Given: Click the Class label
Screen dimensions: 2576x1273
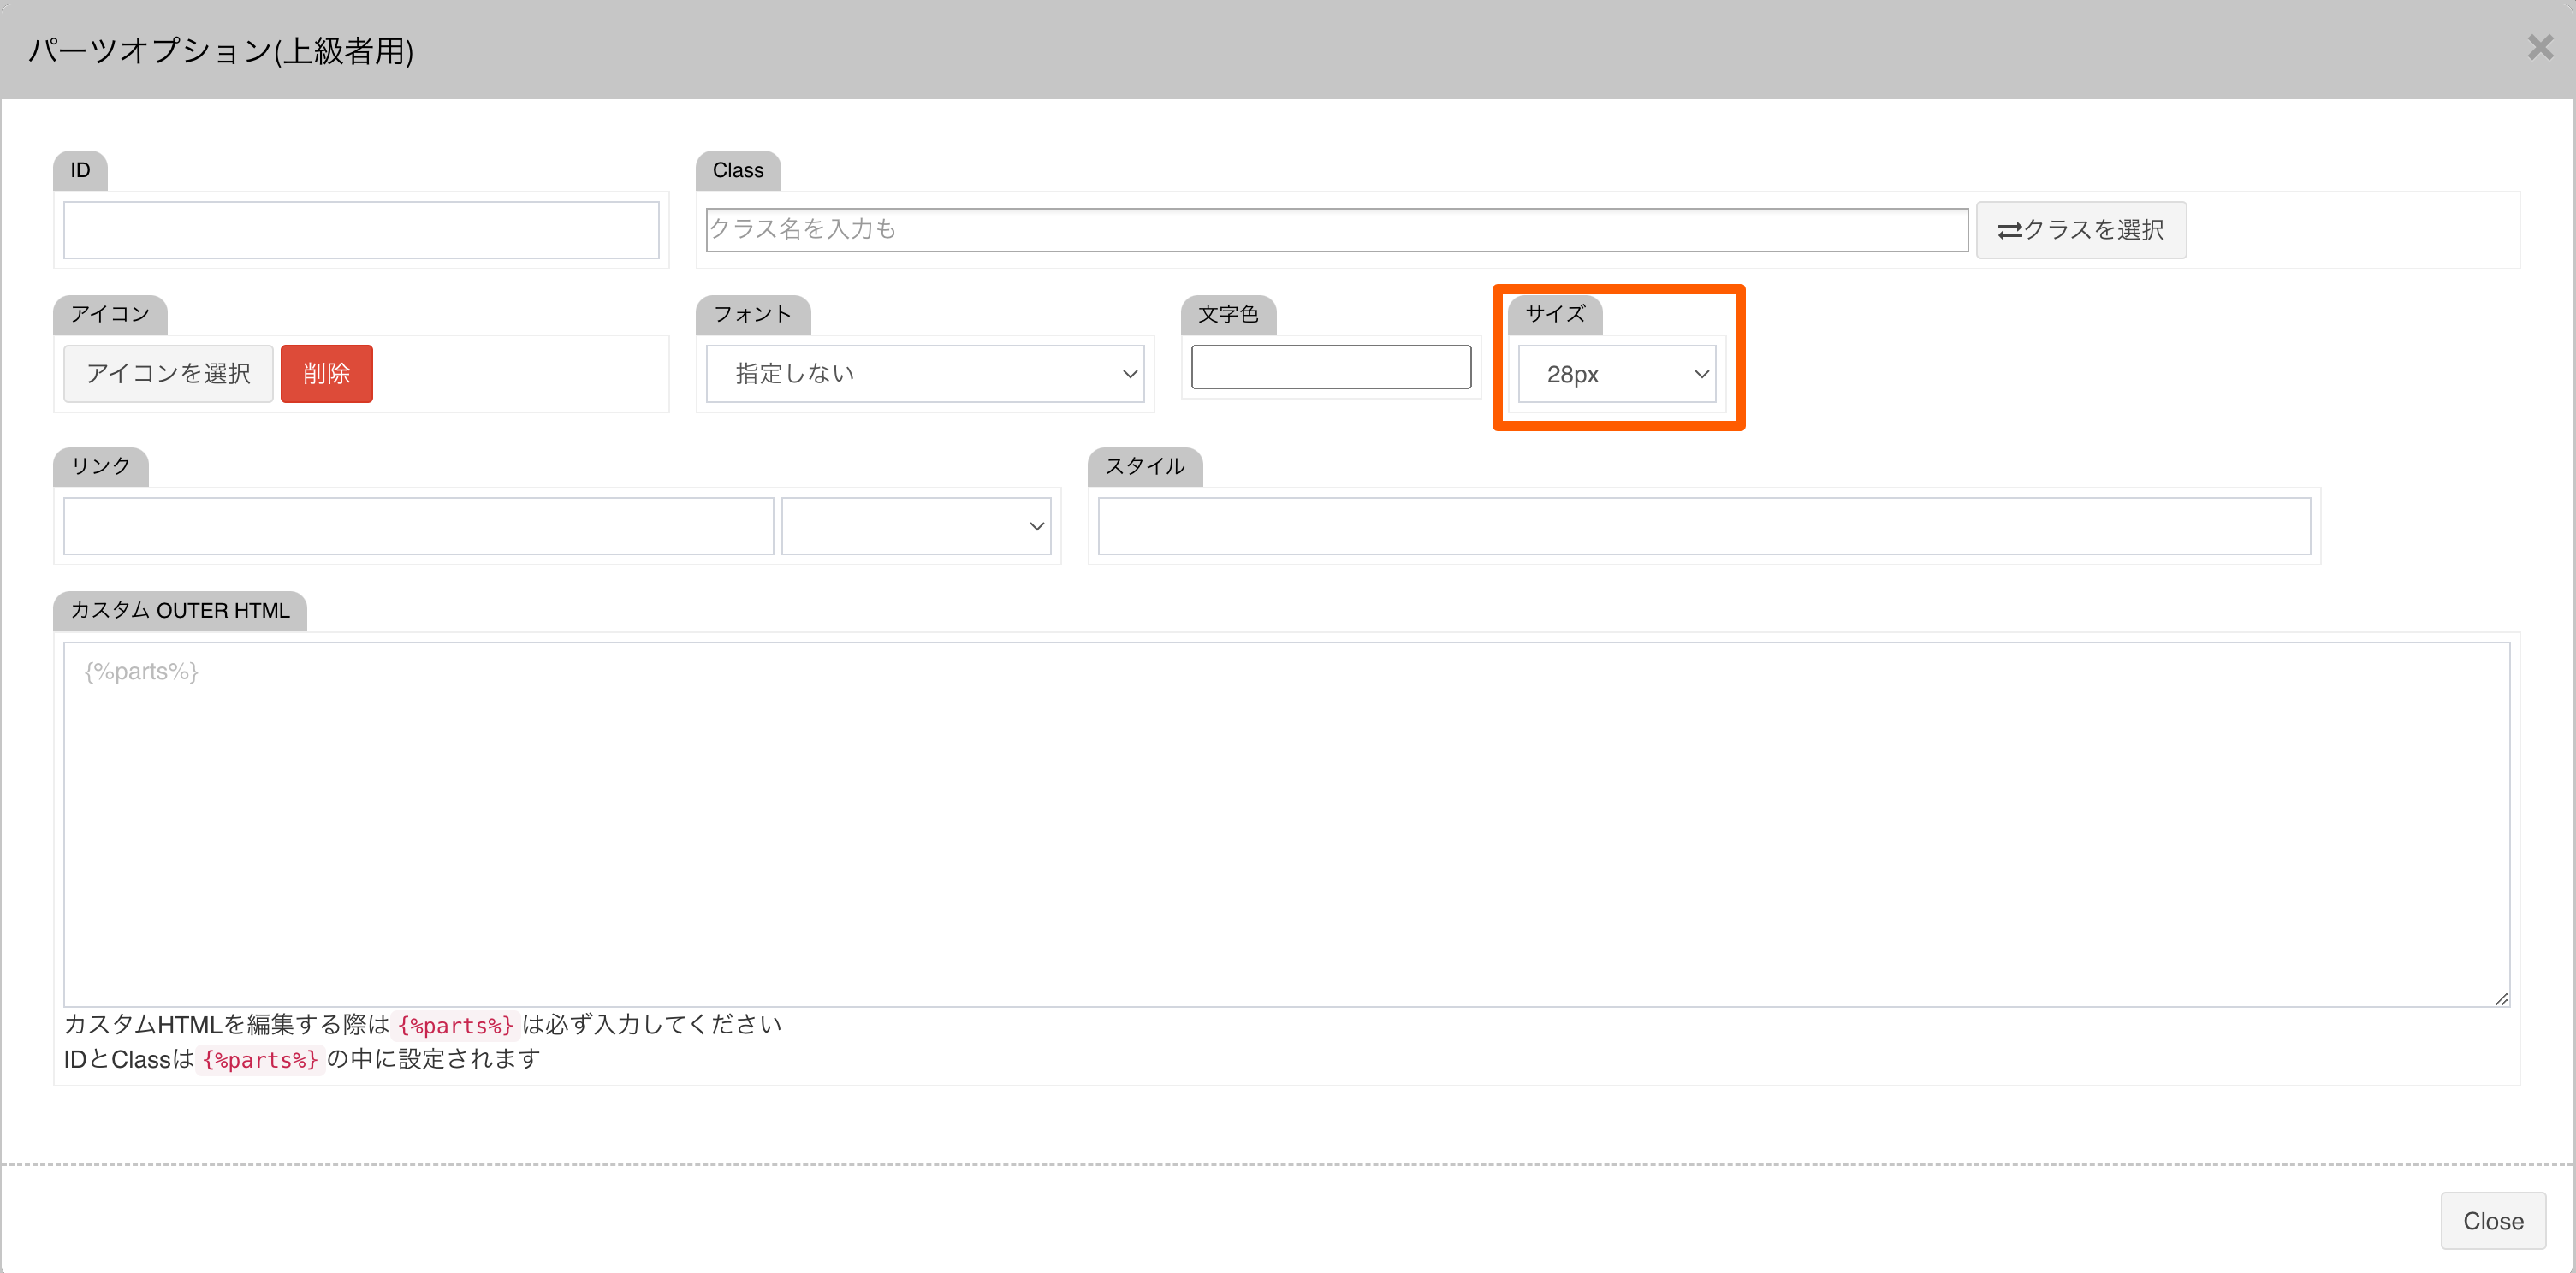Looking at the screenshot, I should pos(738,171).
